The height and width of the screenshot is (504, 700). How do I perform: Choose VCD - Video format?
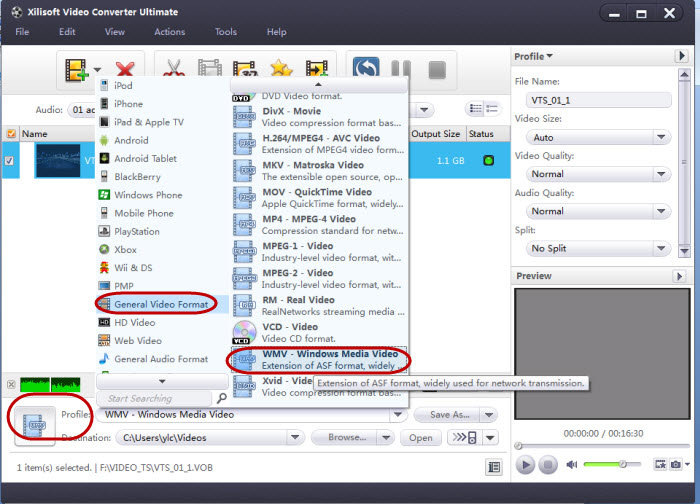click(319, 333)
